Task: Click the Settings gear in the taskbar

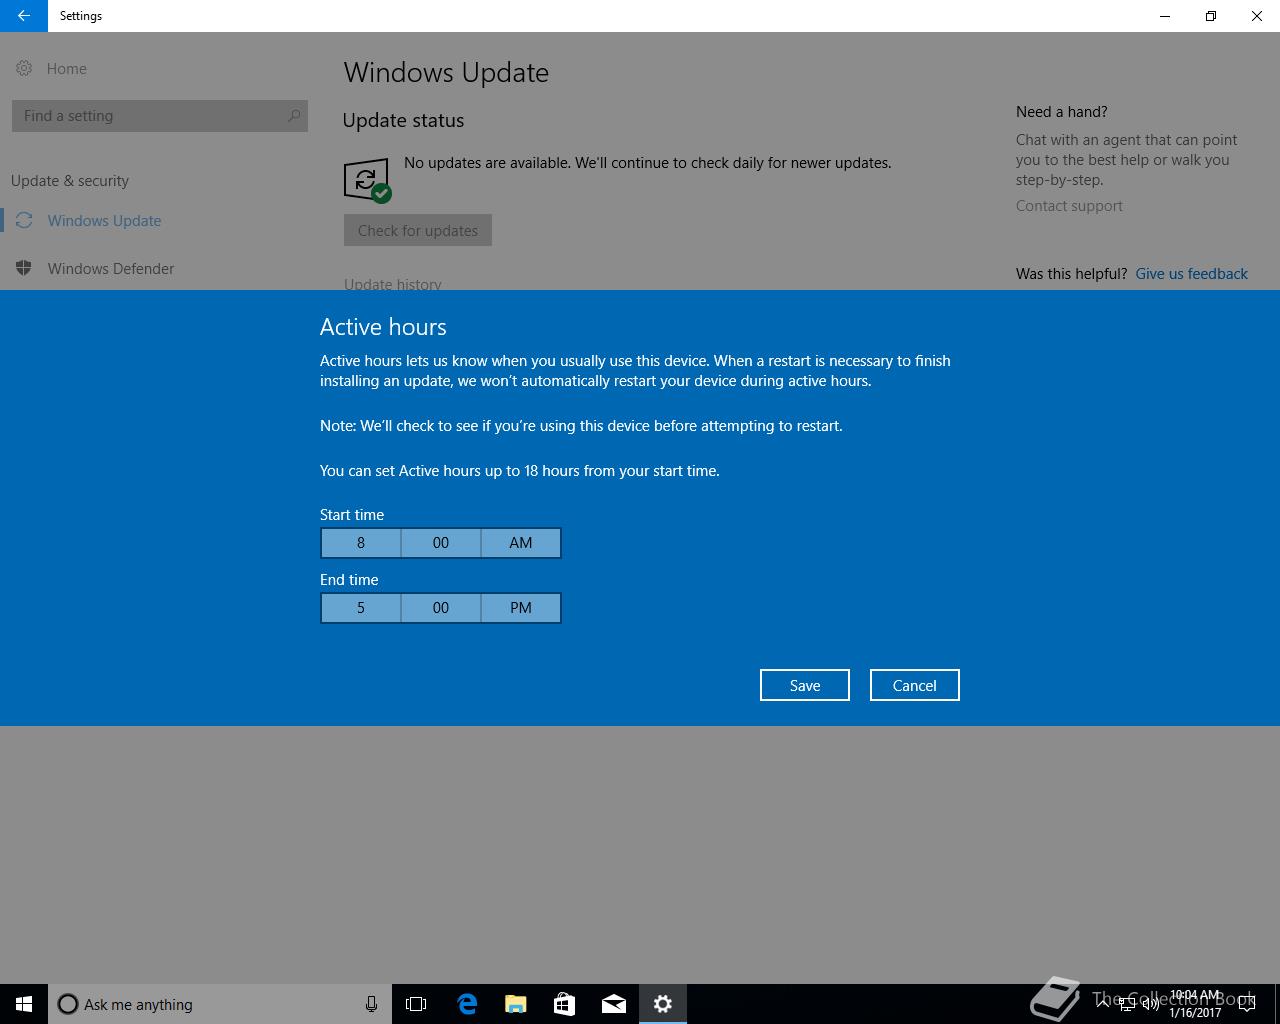Action: click(x=663, y=1004)
